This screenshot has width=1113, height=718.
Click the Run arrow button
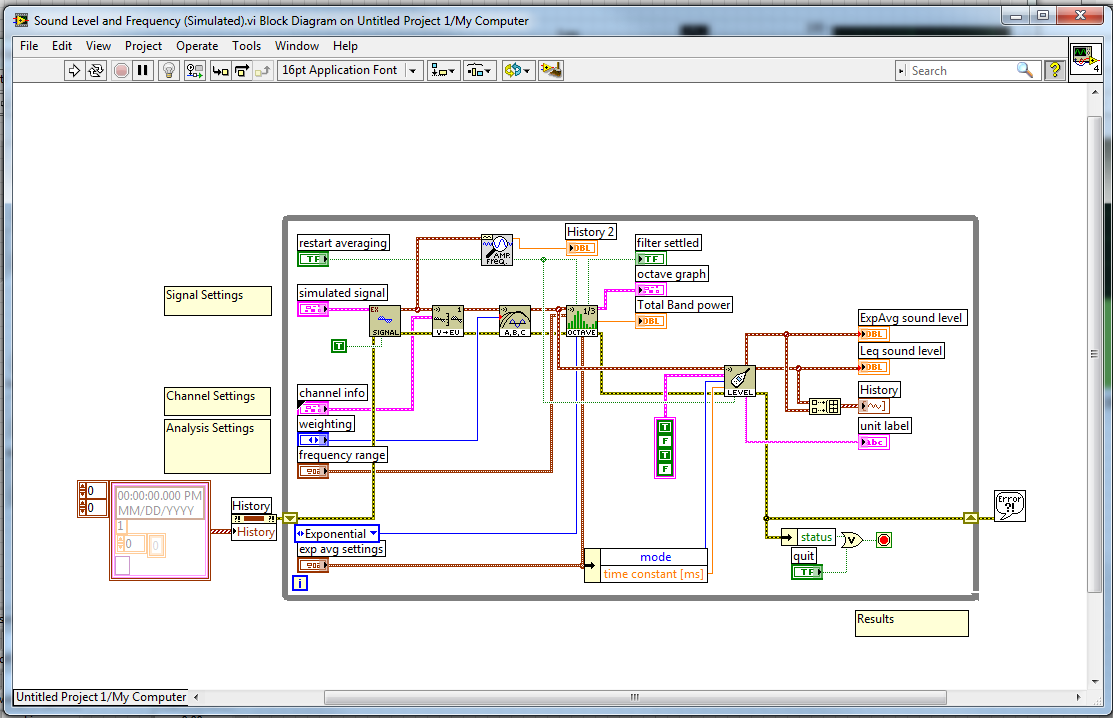(74, 70)
